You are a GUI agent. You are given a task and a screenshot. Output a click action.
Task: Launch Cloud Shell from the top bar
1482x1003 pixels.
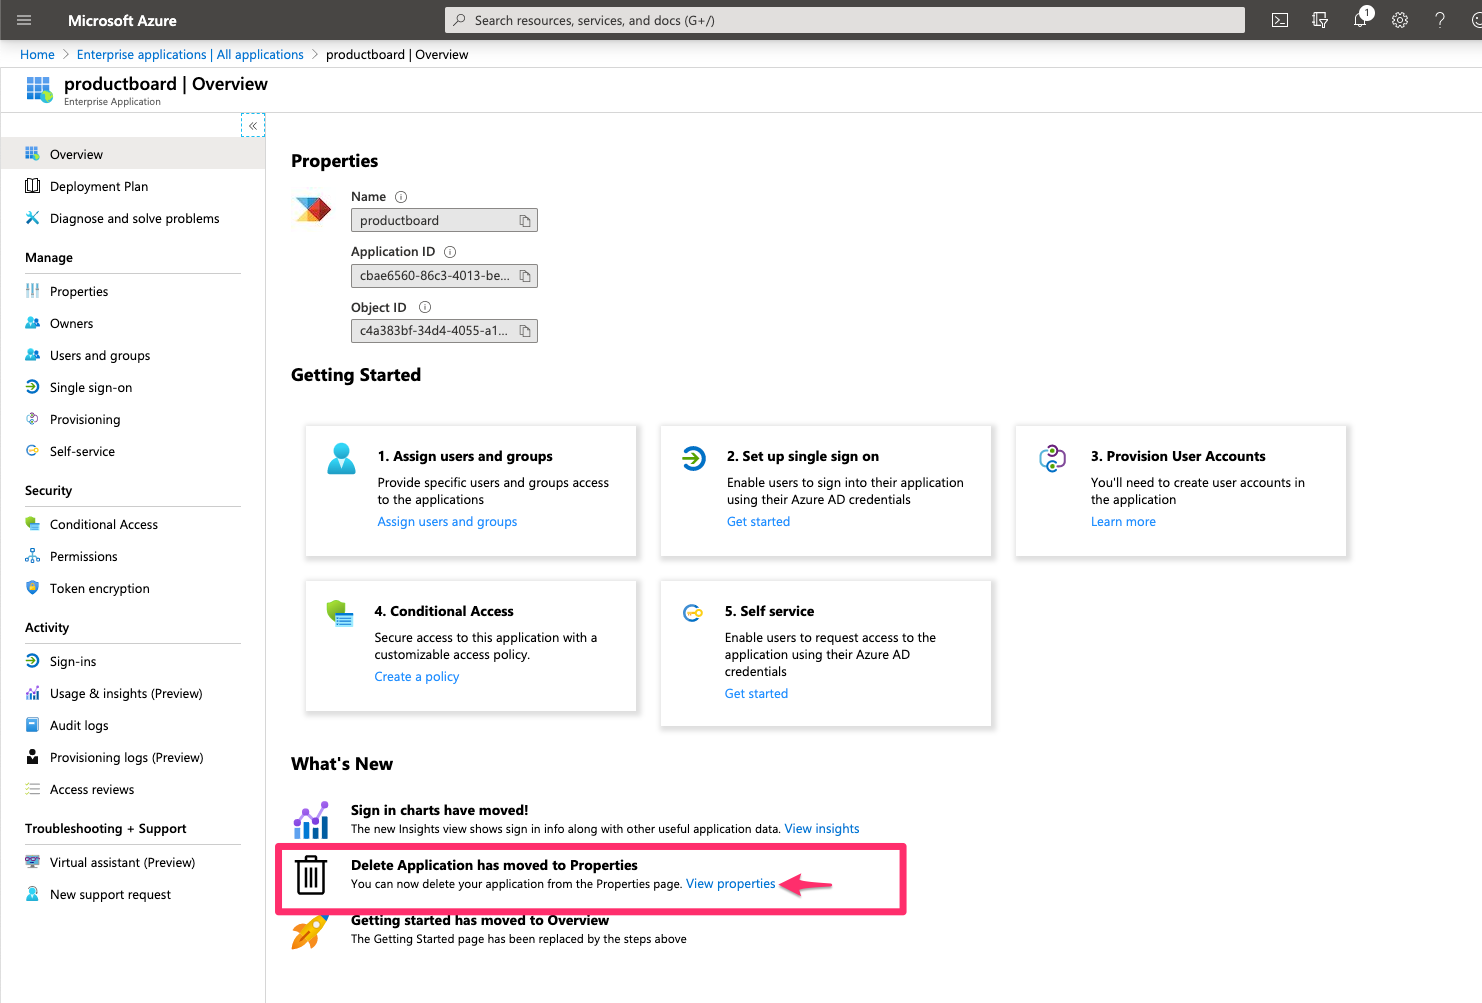coord(1279,20)
